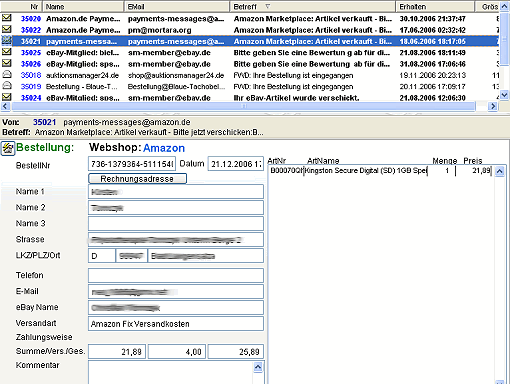Click the Datum input field
The height and width of the screenshot is (384, 510).
(236, 164)
